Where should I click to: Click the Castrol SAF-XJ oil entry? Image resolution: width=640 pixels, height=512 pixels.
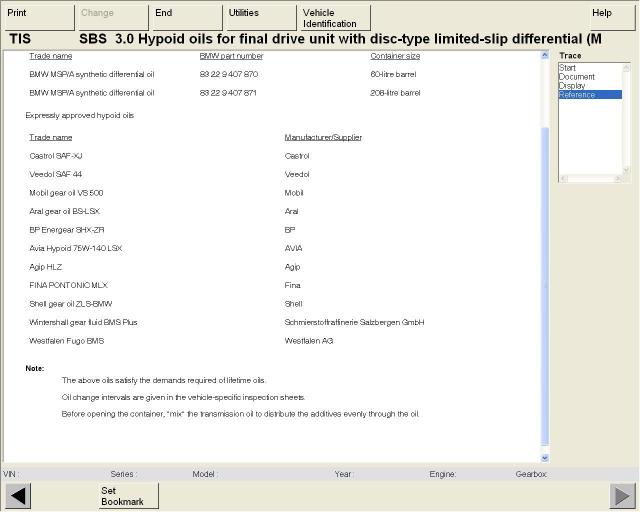click(56, 156)
